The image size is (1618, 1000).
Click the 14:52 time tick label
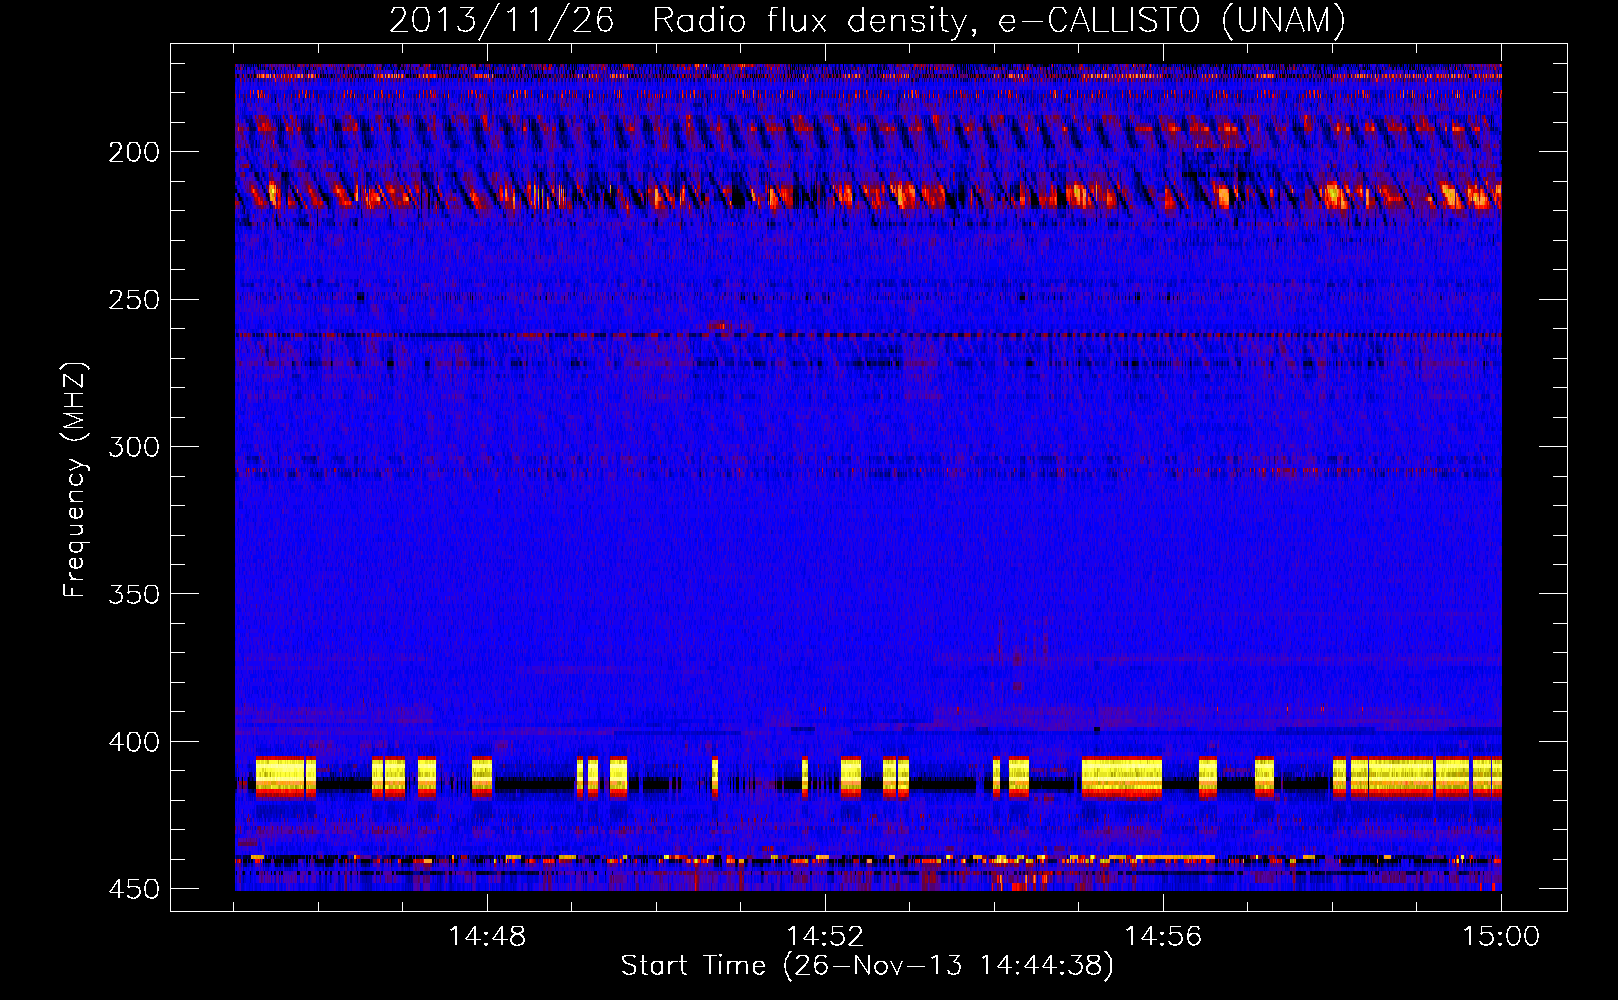pyautogui.click(x=825, y=937)
